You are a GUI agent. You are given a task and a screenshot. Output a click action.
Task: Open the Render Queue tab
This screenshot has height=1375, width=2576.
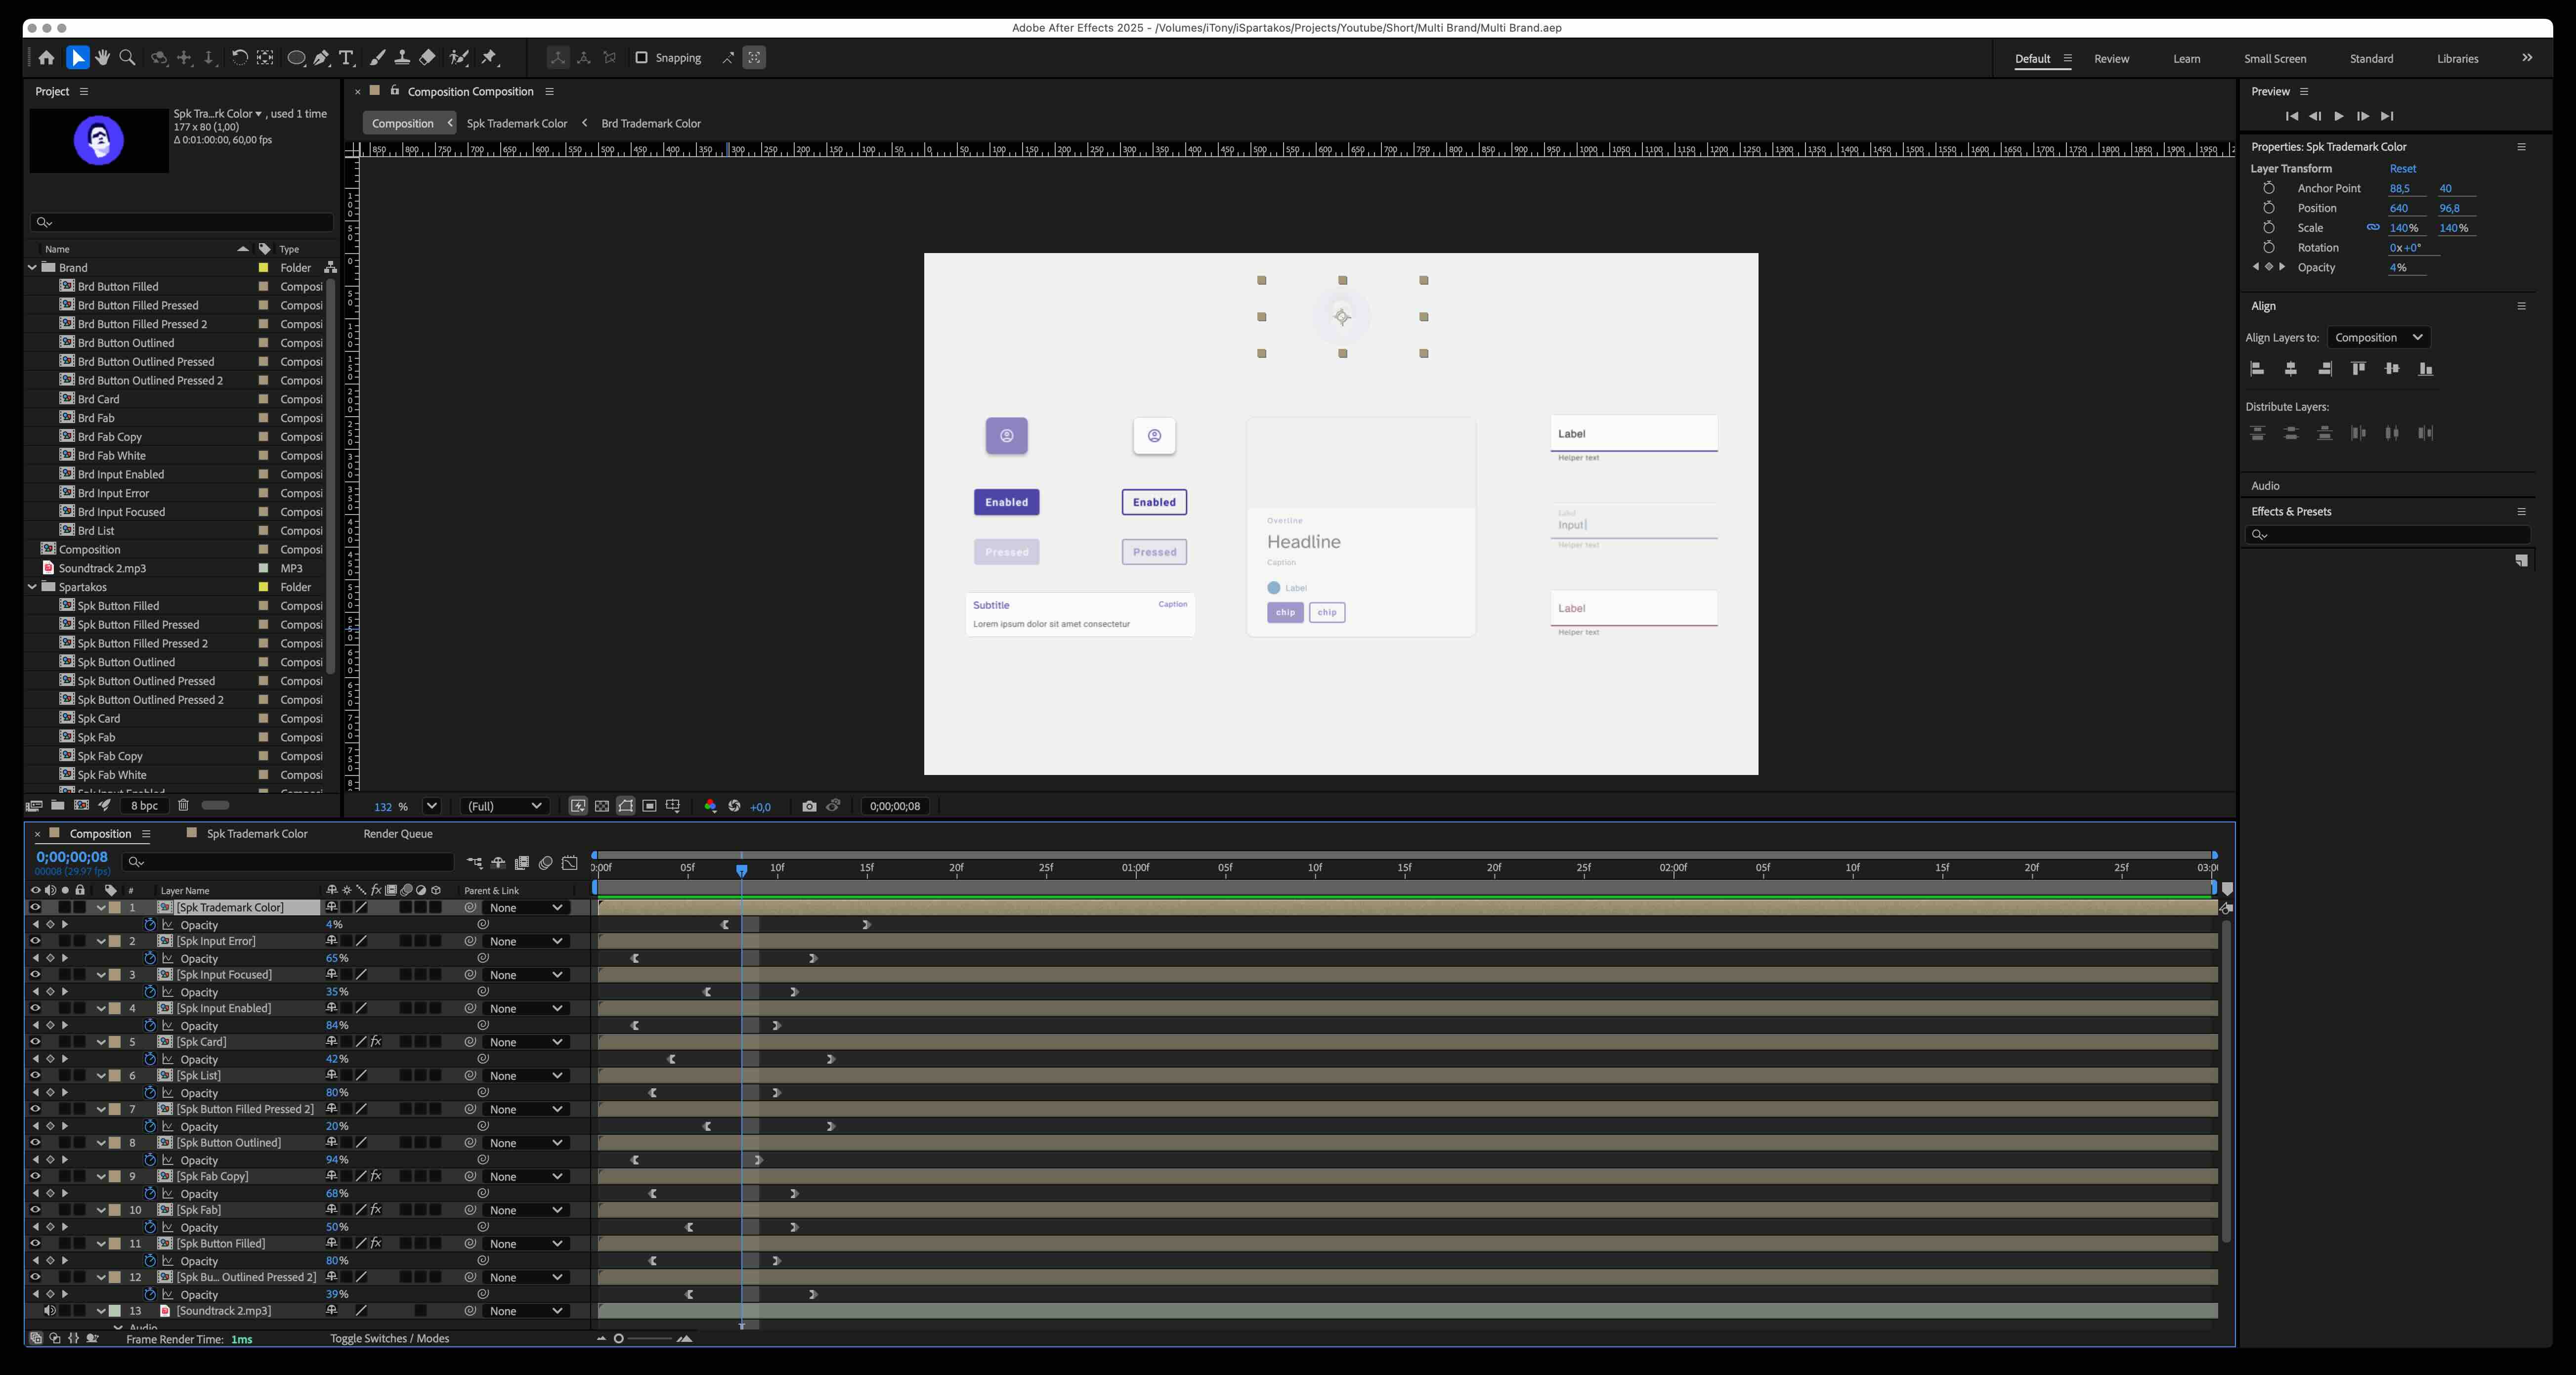(x=397, y=834)
